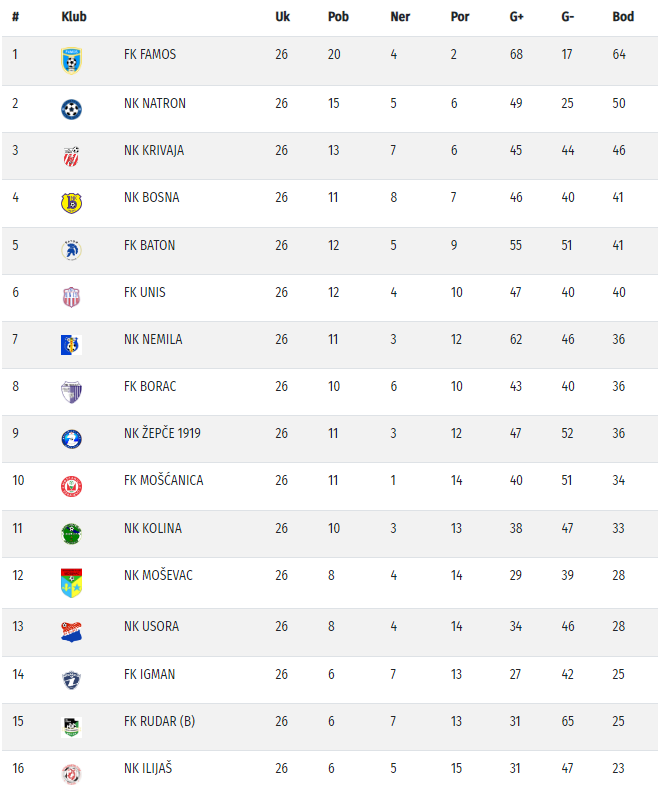Image resolution: width=658 pixels, height=793 pixels.
Task: Open the FK Borac team link
Action: point(150,386)
